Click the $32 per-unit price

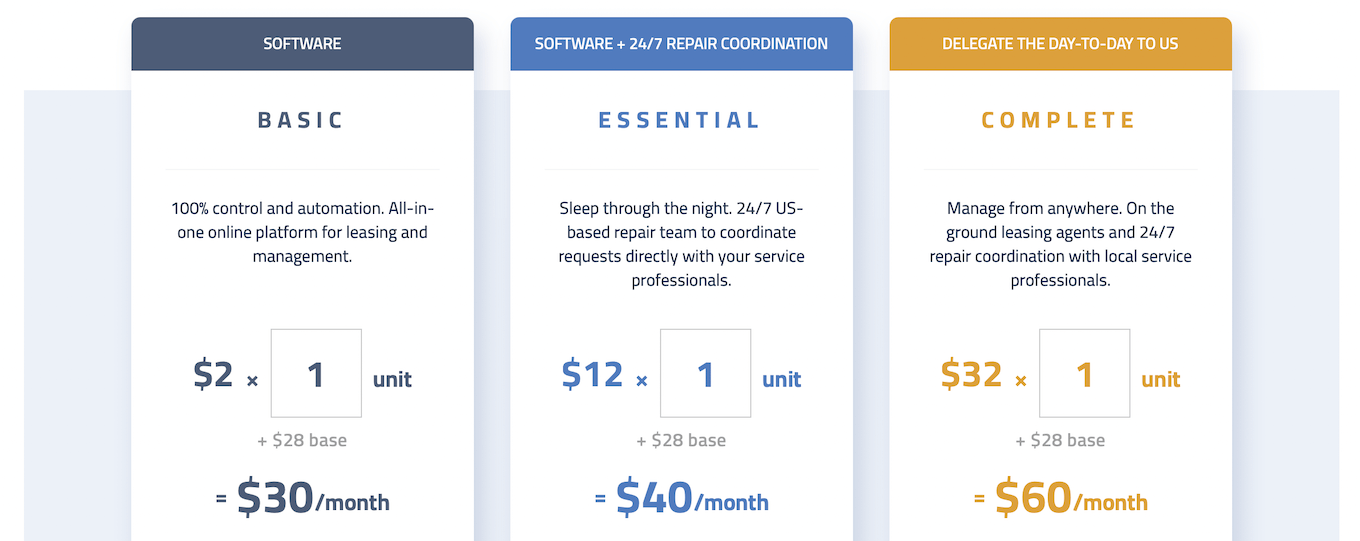(x=971, y=374)
